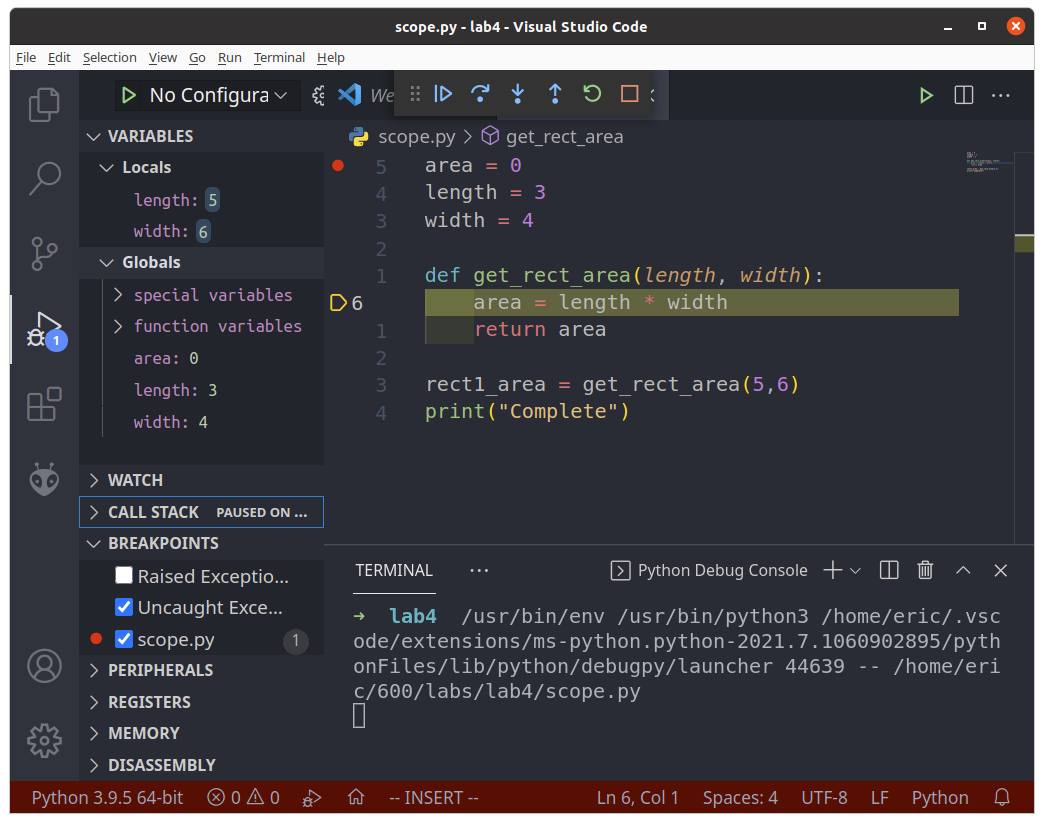Click Ln 6, Col 1 to go to line
Viewport: 1044px width, 823px height.
pyautogui.click(x=638, y=797)
